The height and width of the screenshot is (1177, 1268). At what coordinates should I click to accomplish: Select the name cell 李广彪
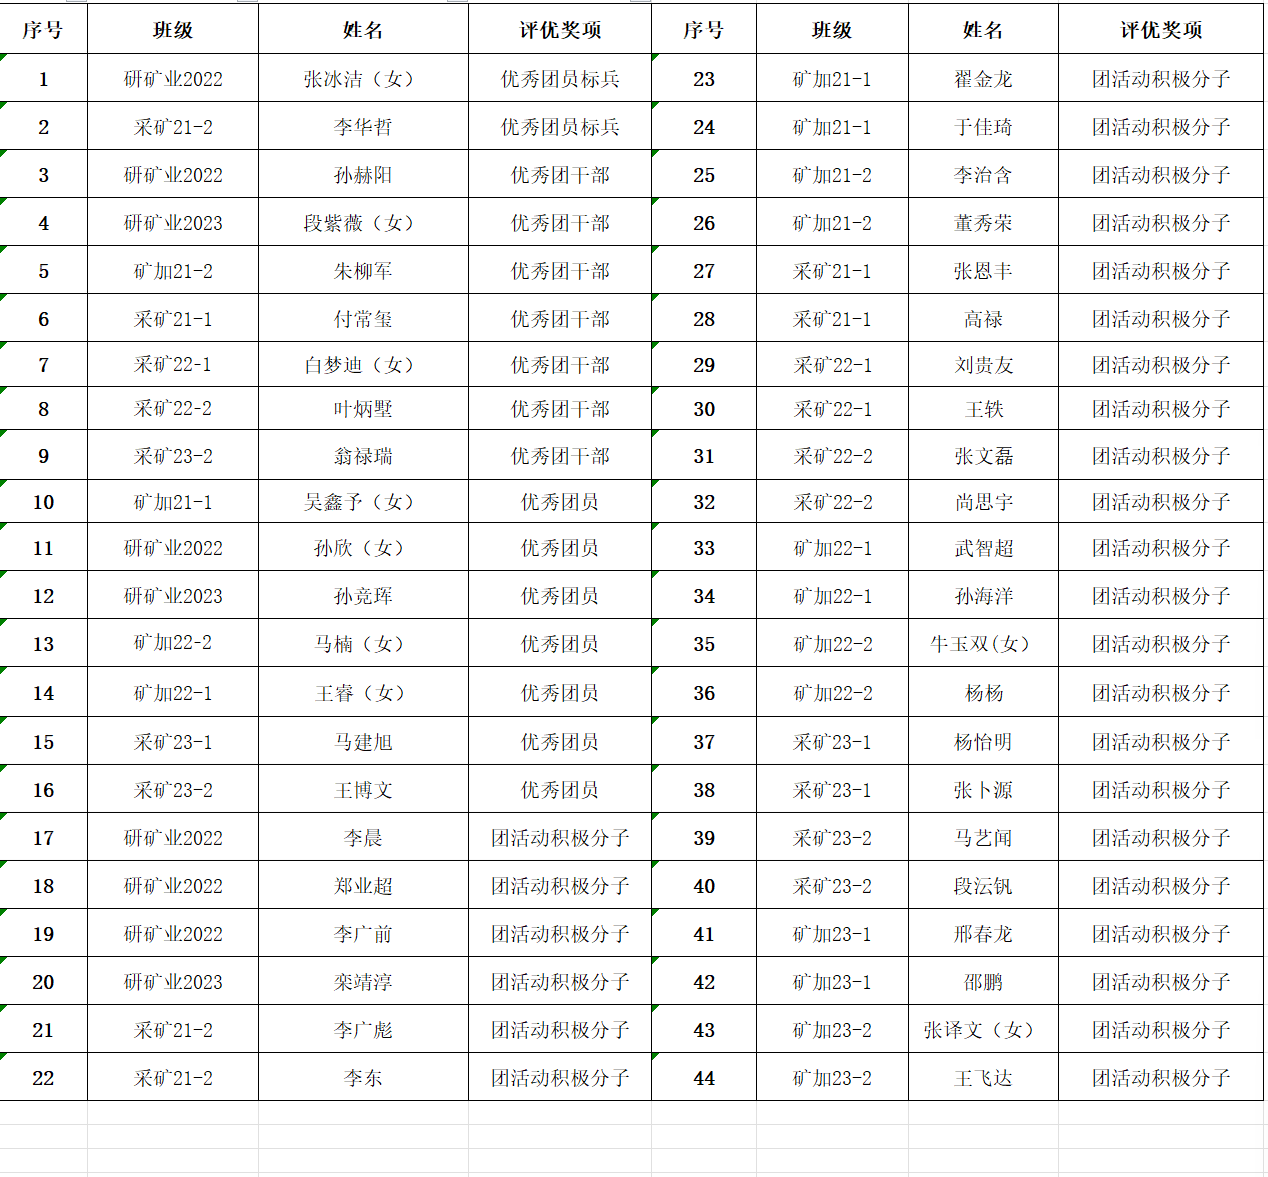[x=362, y=1030]
